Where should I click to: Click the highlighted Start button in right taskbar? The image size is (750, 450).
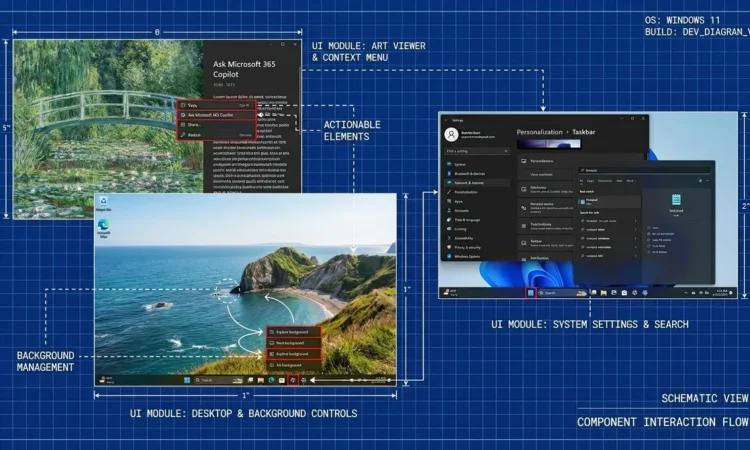click(x=529, y=293)
